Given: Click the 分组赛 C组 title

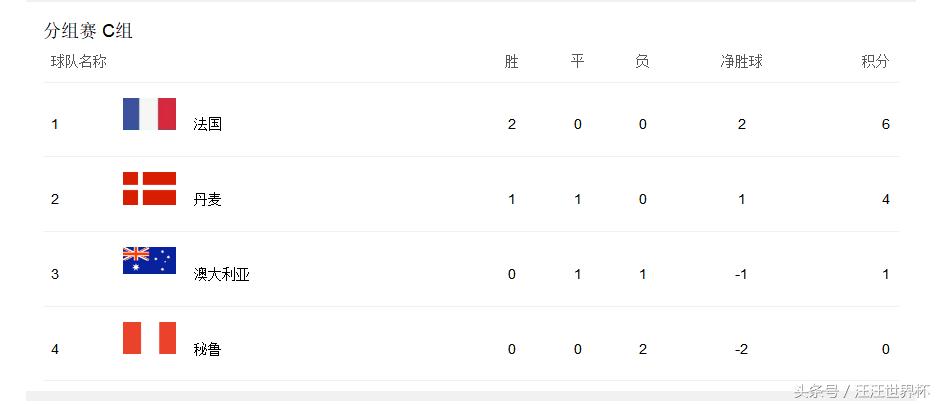Looking at the screenshot, I should click(x=89, y=31).
